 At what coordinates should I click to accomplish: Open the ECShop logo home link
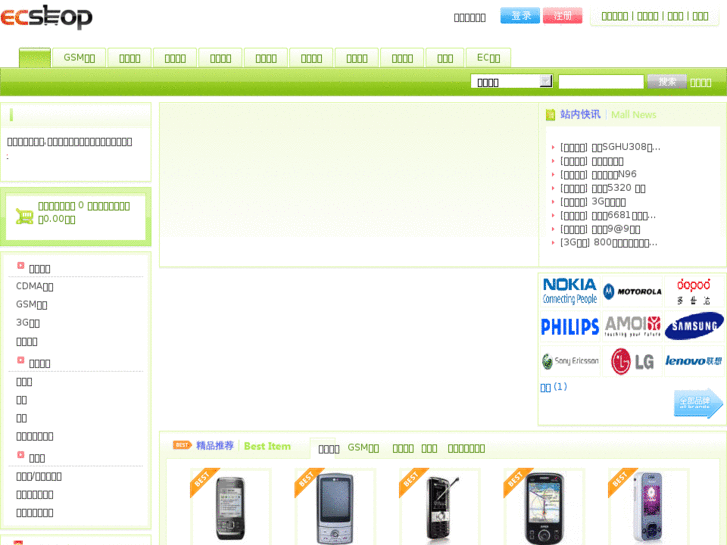point(46,17)
